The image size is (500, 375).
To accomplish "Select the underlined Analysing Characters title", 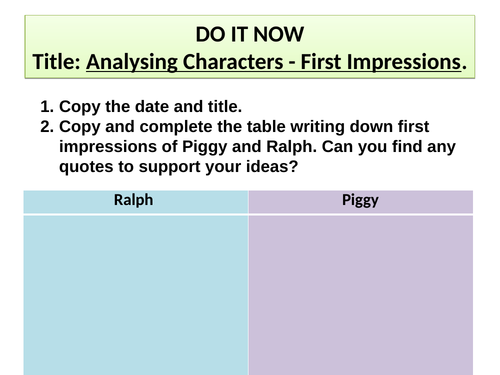I will (274, 62).
